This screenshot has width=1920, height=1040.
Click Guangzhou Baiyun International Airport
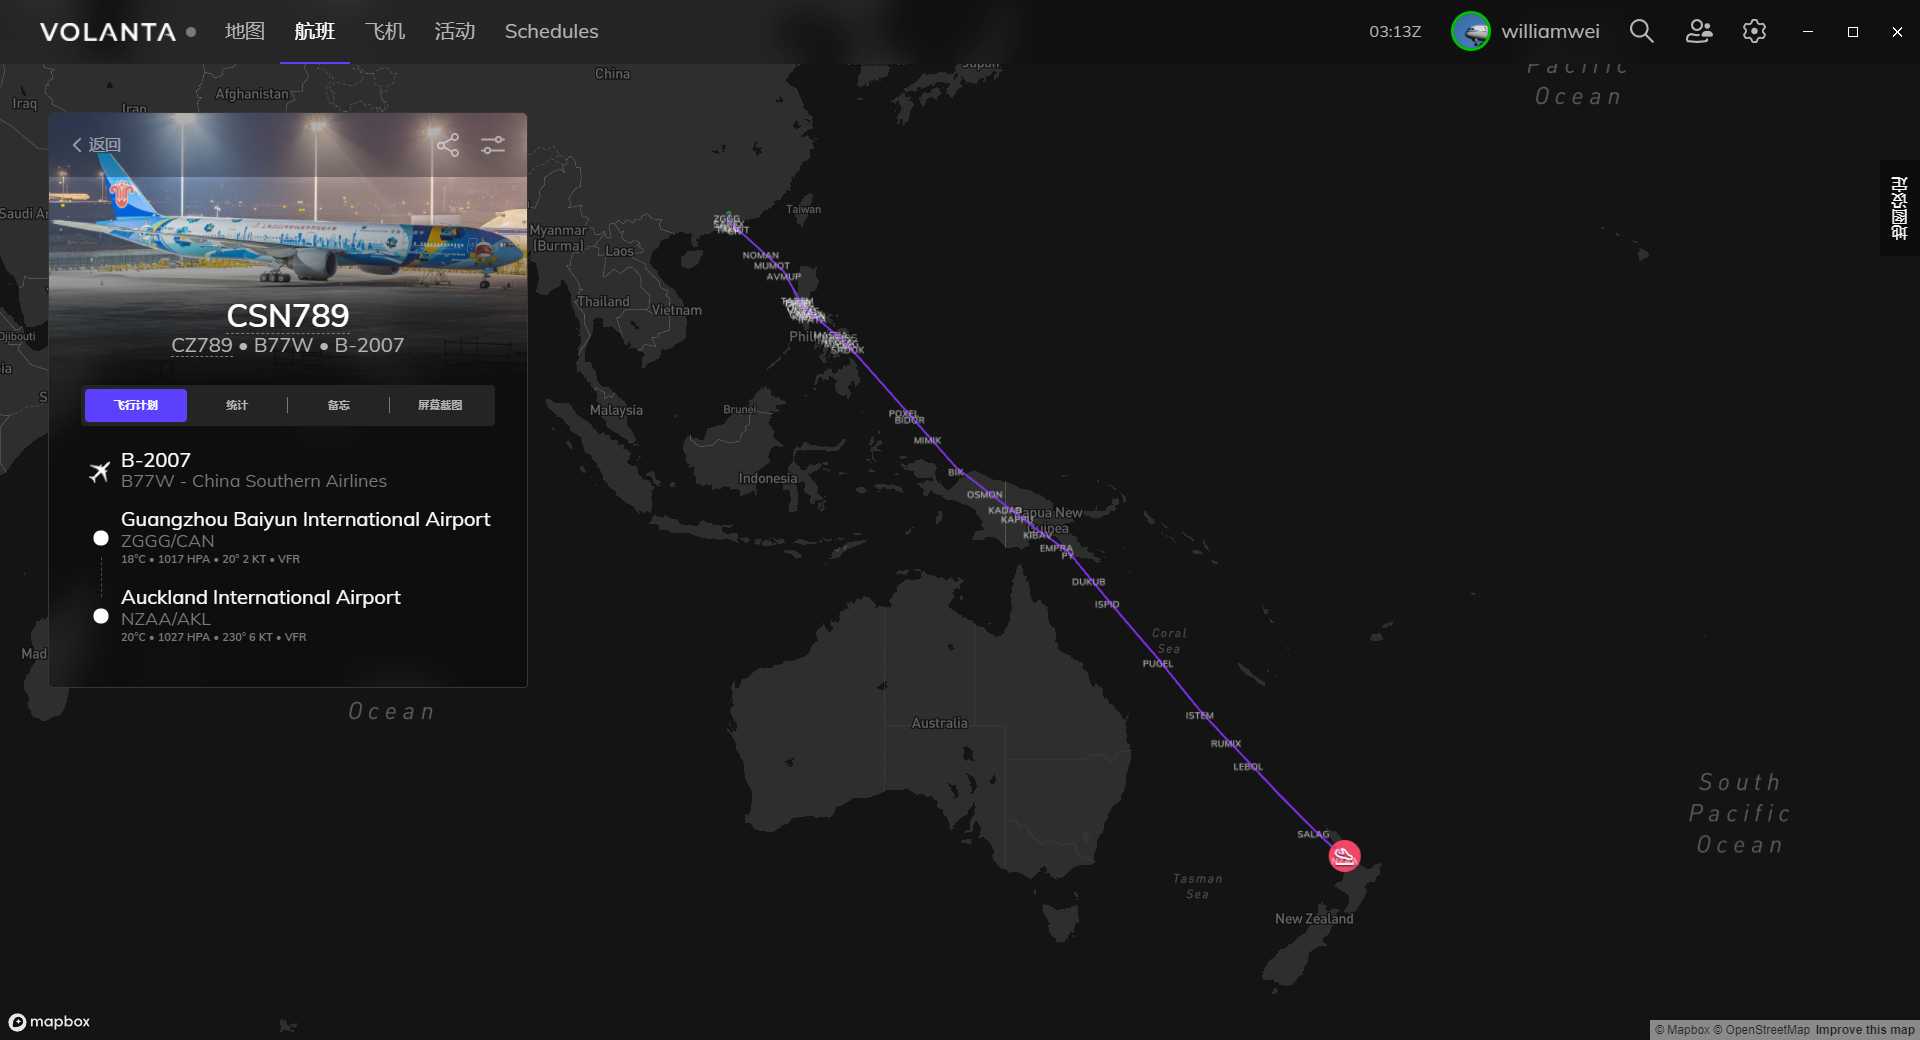click(x=305, y=519)
